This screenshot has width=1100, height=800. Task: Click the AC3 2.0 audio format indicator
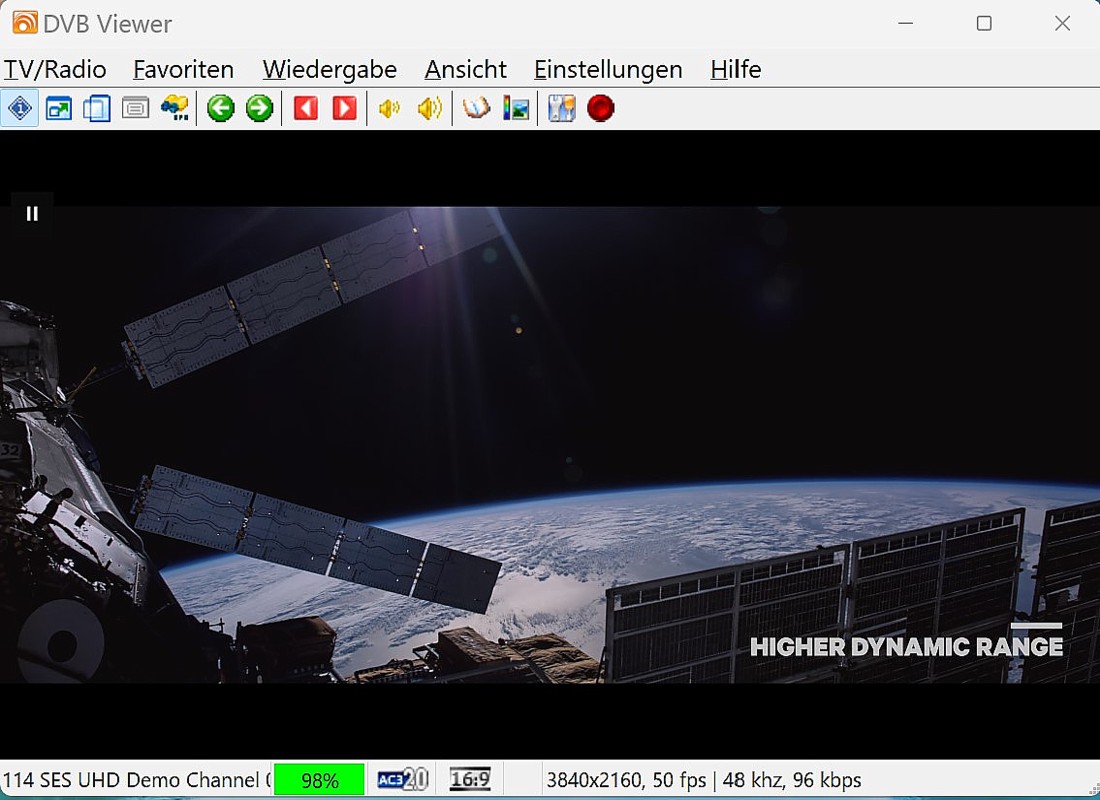403,780
